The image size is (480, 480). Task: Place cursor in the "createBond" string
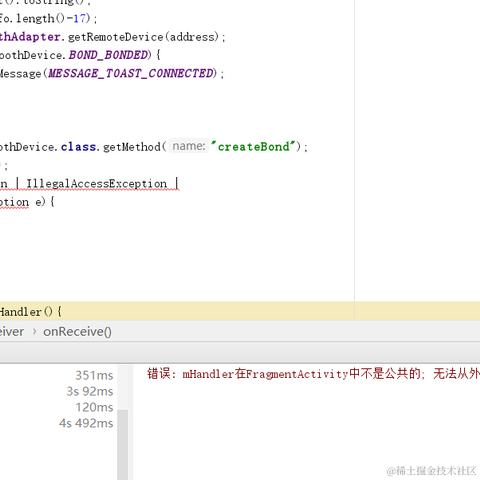[253, 147]
